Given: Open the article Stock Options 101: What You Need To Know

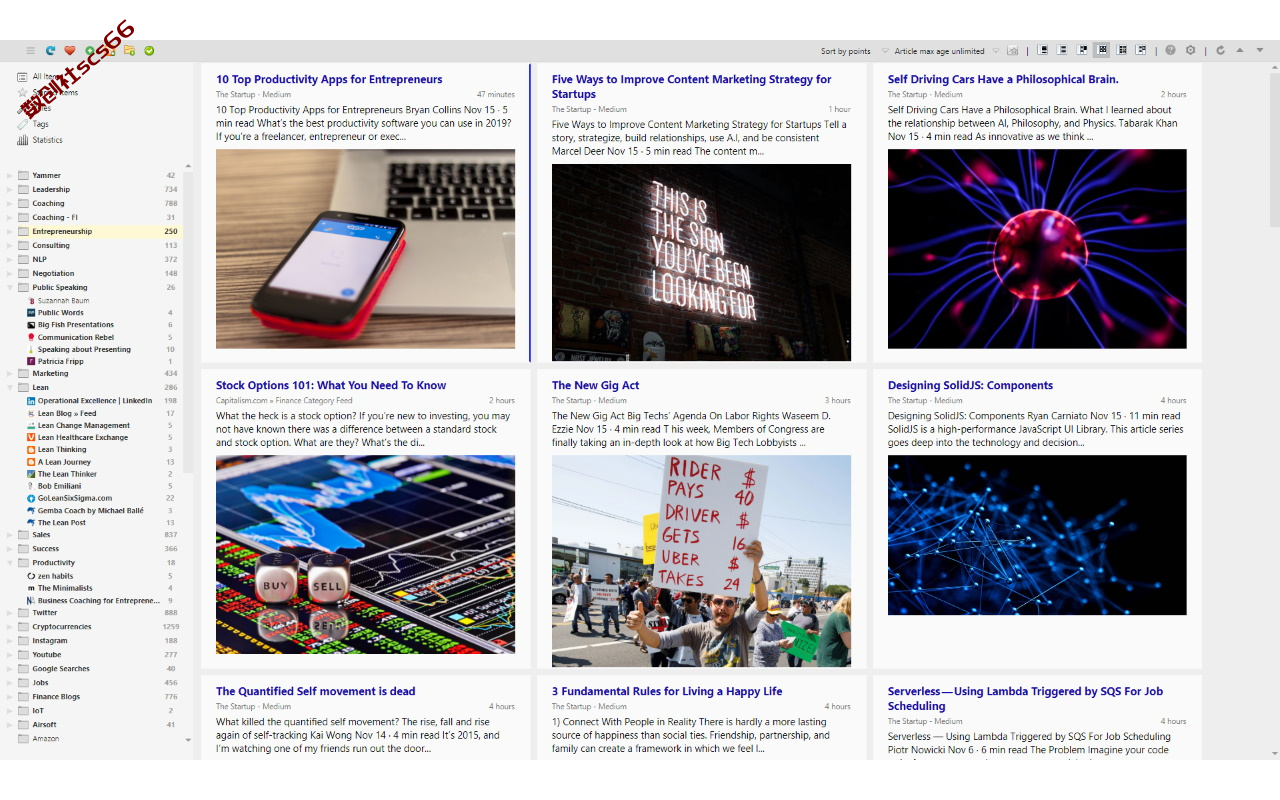Looking at the screenshot, I should [x=331, y=385].
